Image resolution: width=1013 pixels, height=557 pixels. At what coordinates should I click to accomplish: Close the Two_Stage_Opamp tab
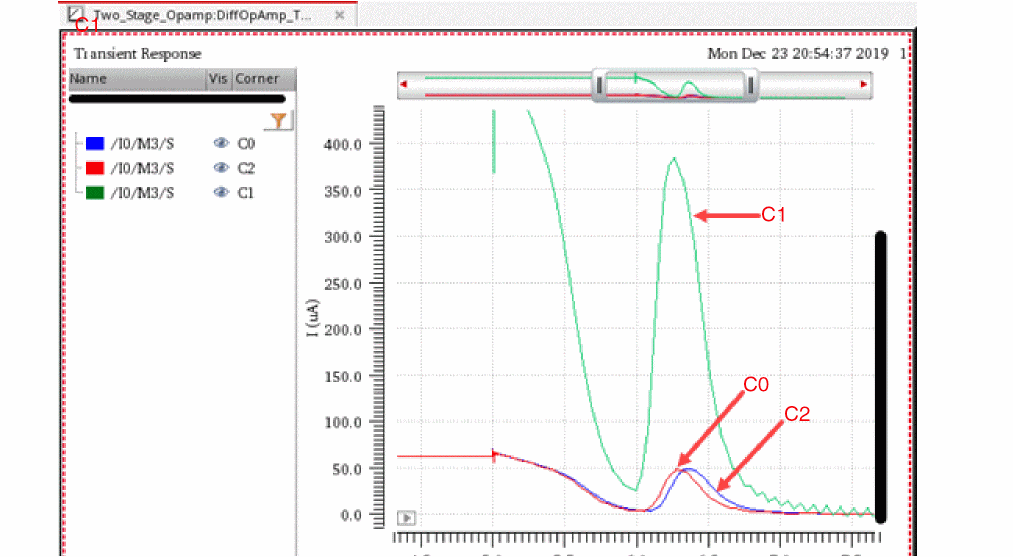tap(339, 15)
